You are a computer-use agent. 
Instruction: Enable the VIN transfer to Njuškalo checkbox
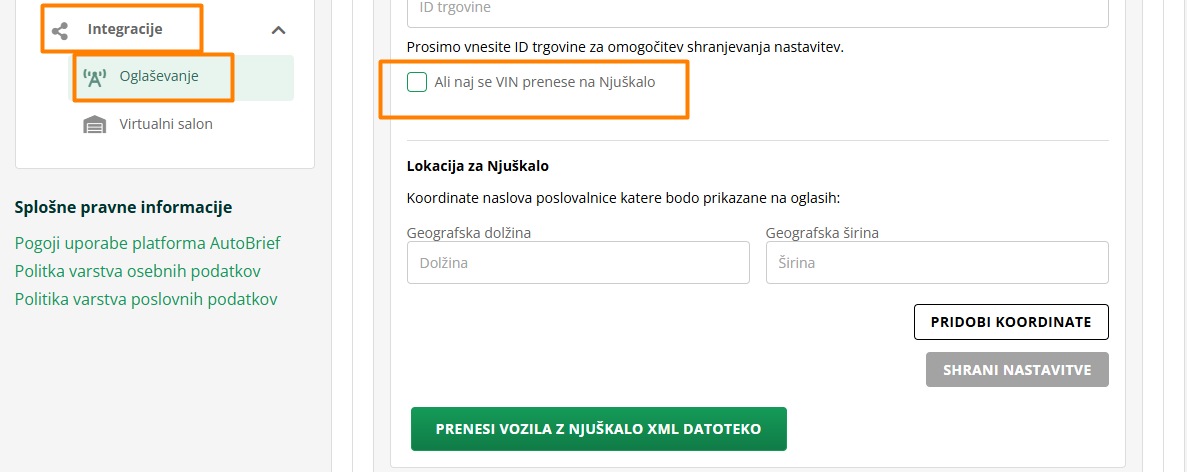click(x=417, y=82)
